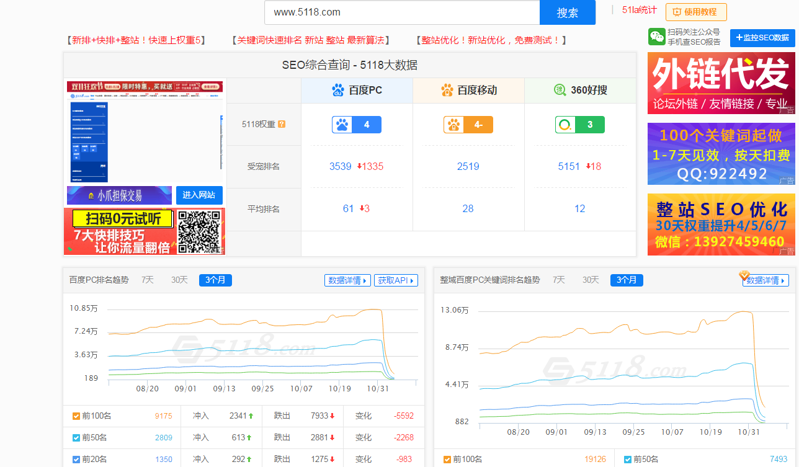Click the Baidu mobile paw icon in column header
This screenshot has height=467, width=799.
tap(447, 90)
